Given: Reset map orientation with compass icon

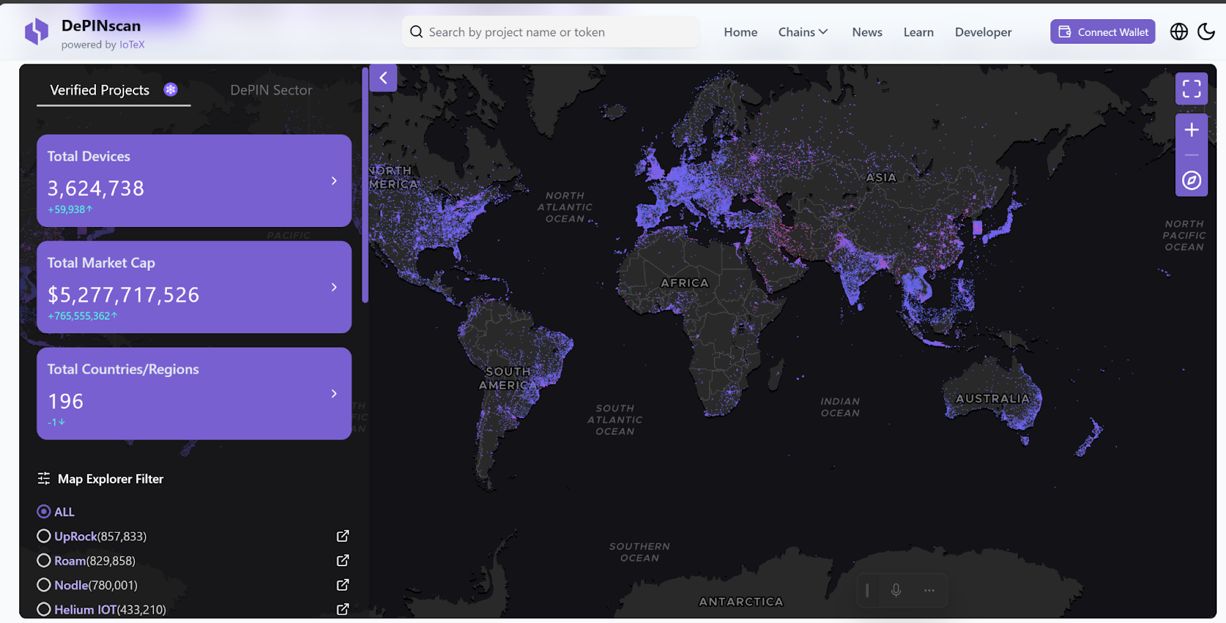Looking at the screenshot, I should tap(1191, 180).
